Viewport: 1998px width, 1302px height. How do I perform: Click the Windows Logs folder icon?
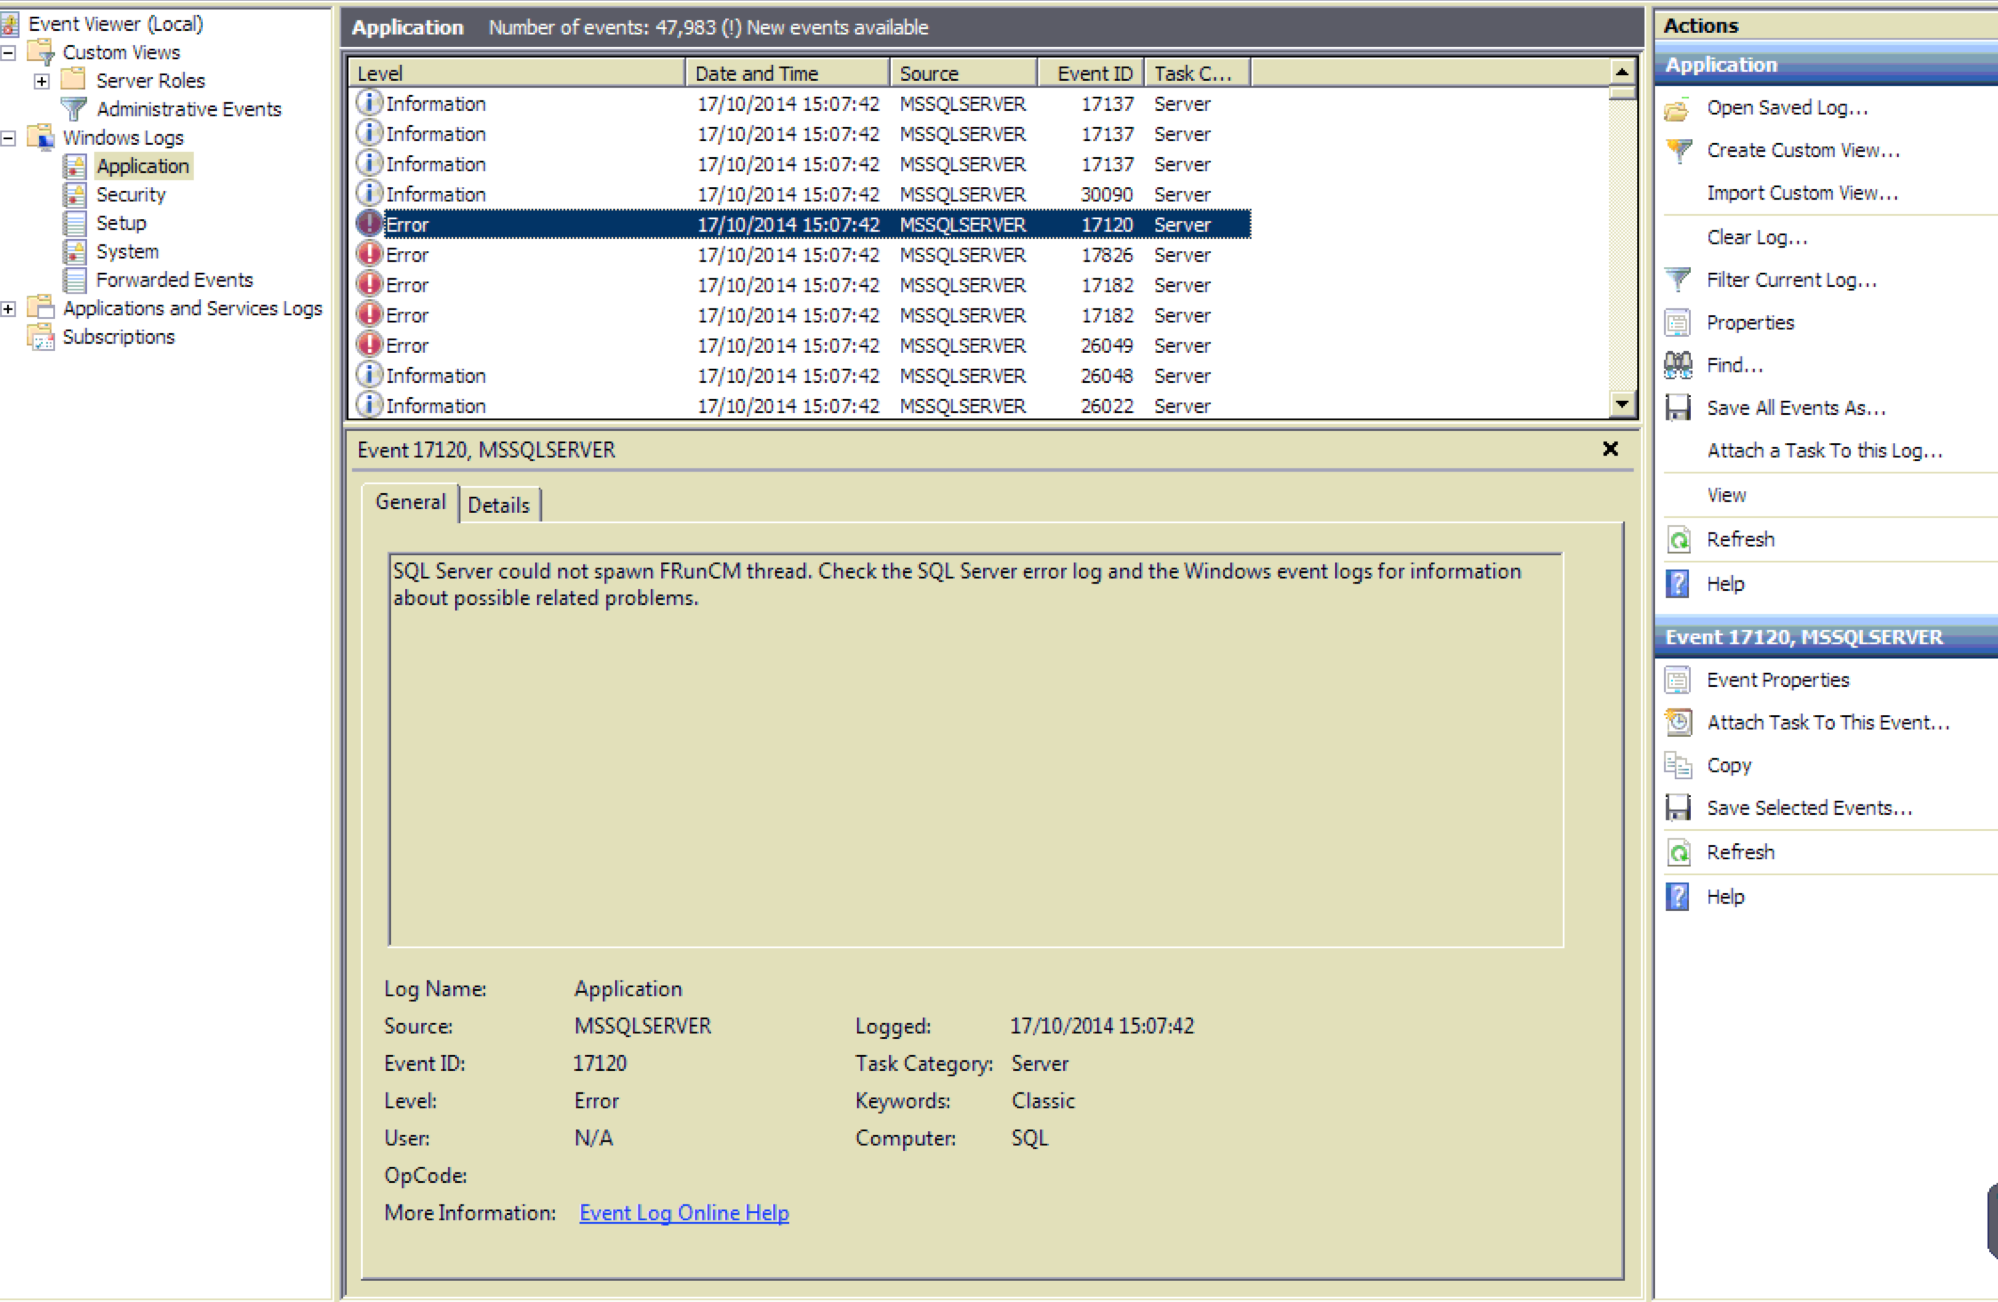(42, 137)
